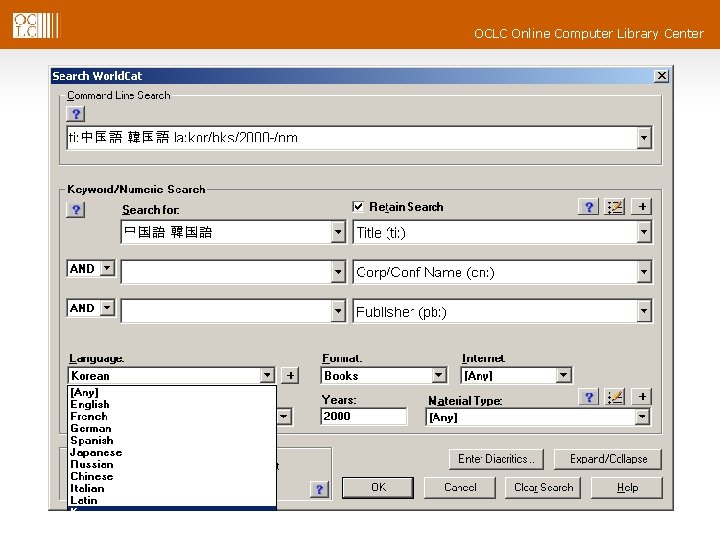This screenshot has width=720, height=540.
Task: Open the Publisher (pb:) index dropdown
Action: click(644, 312)
